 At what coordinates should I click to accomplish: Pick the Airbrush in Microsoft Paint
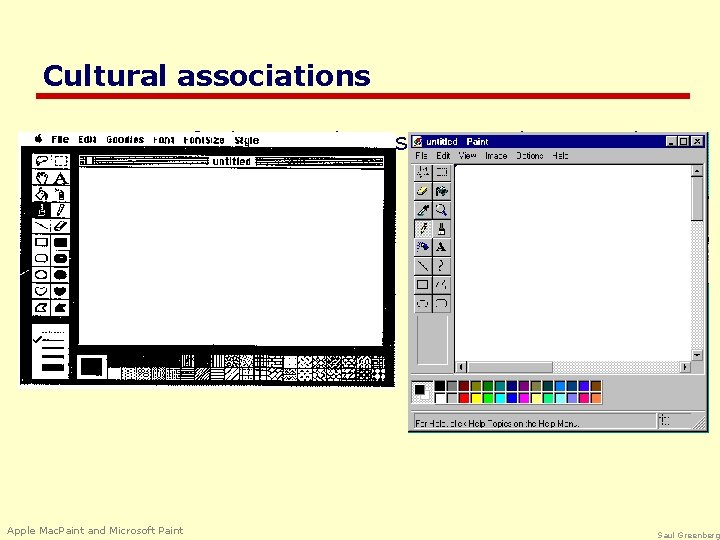tap(422, 247)
